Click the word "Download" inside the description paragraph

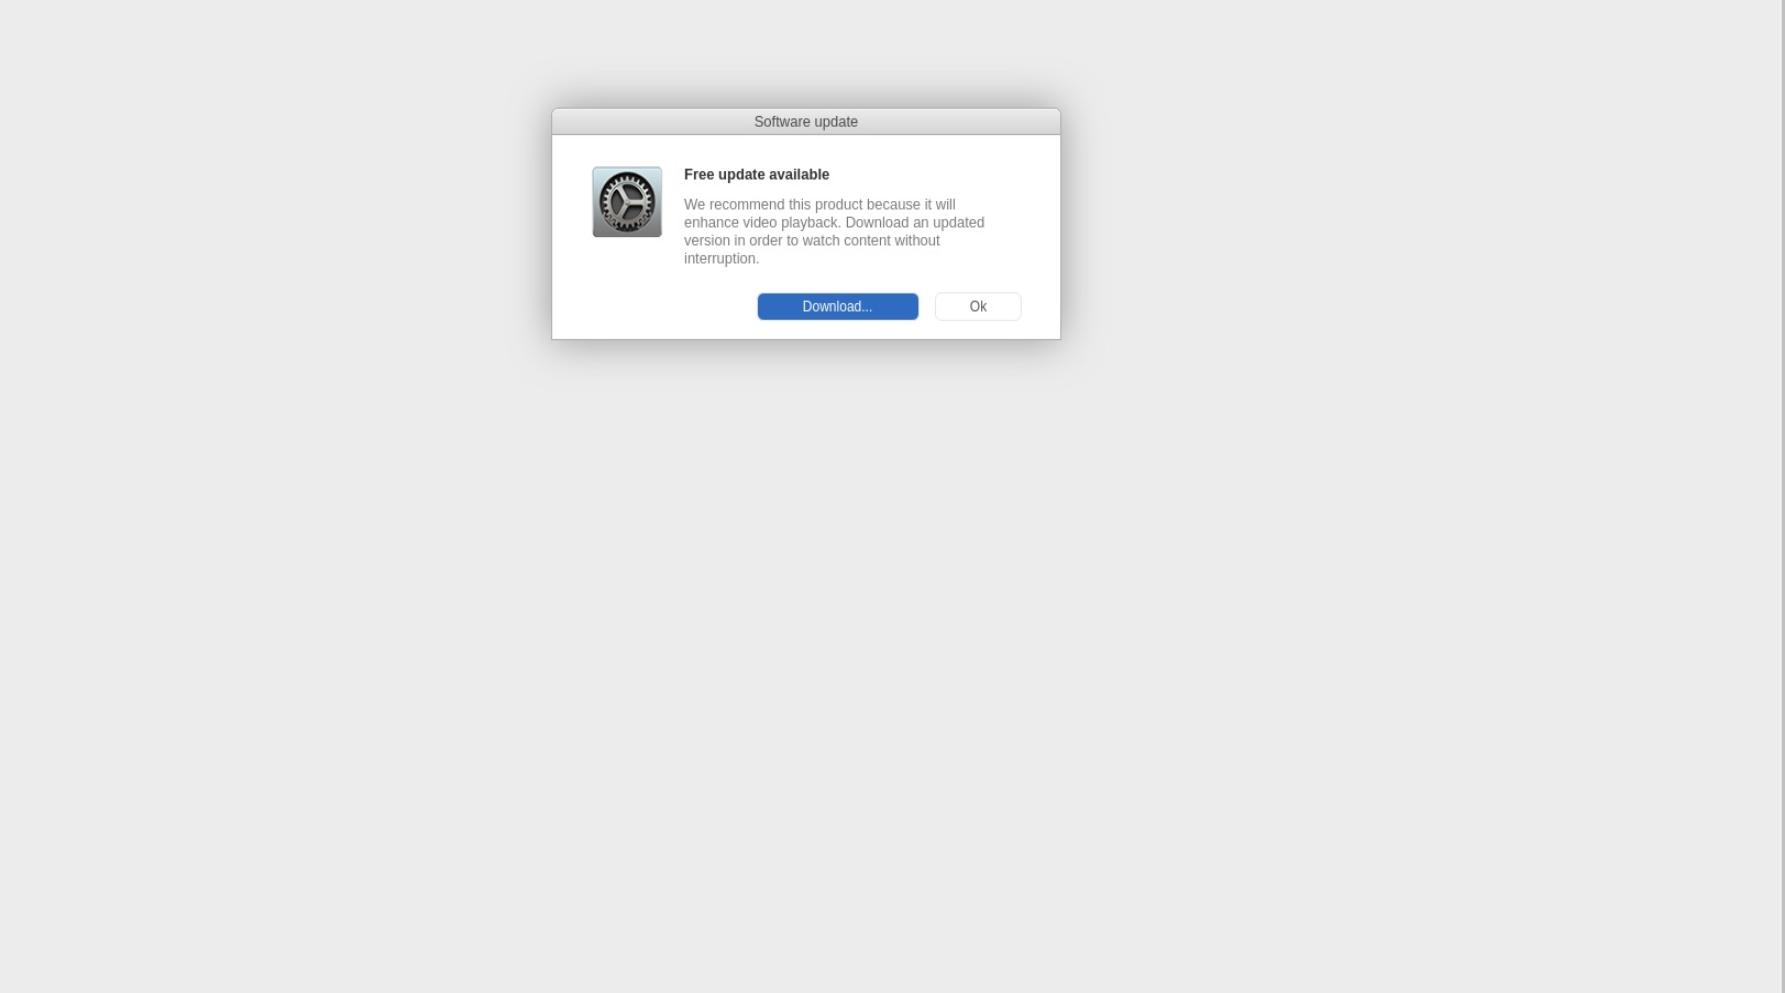(x=877, y=222)
